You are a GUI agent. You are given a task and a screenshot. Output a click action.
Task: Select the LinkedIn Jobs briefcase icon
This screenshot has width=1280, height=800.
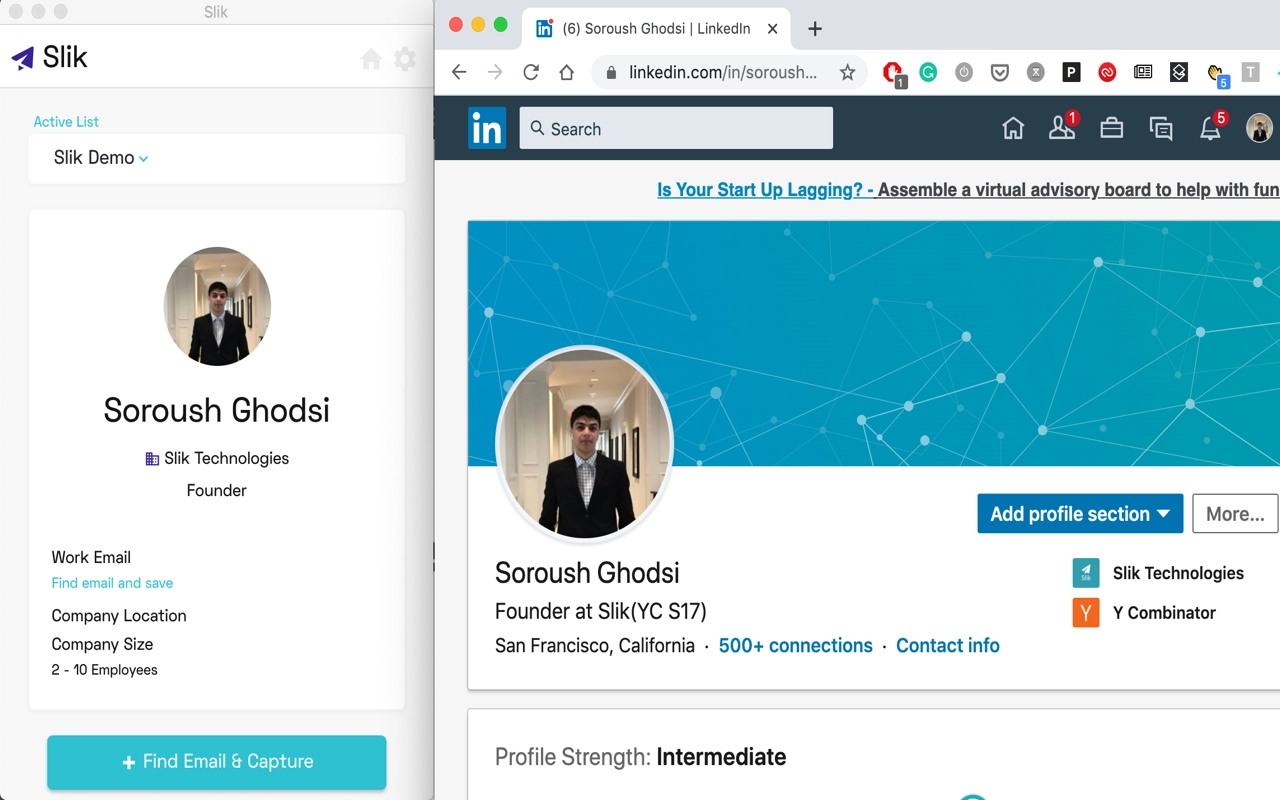1111,128
